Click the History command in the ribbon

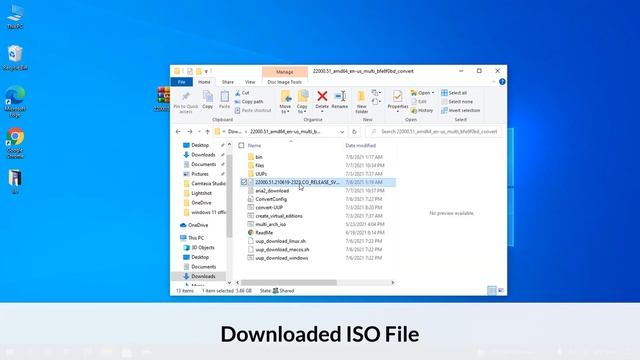coord(422,110)
